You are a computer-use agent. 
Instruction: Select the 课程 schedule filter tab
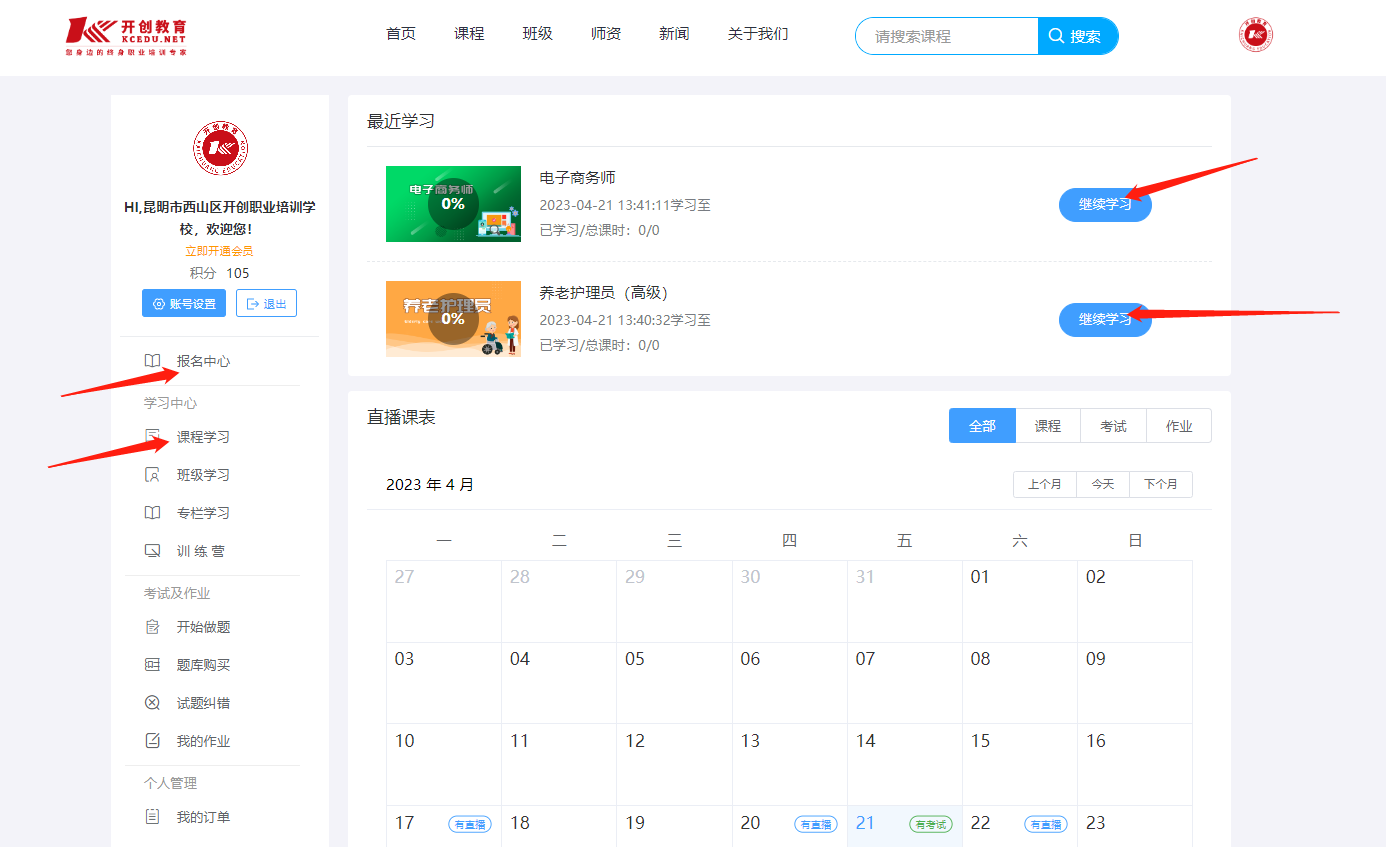[x=1048, y=425]
